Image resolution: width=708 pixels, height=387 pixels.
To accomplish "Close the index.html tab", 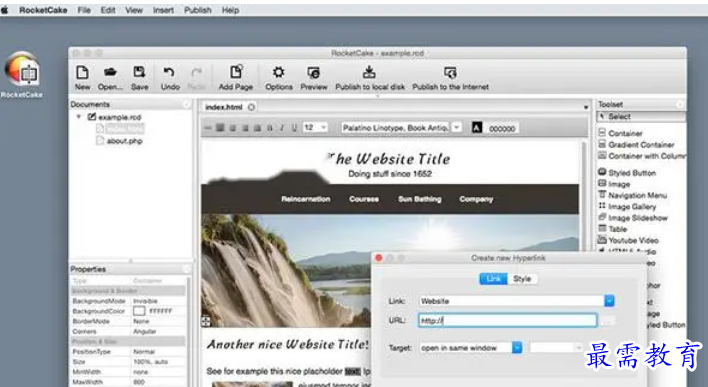I will click(251, 107).
